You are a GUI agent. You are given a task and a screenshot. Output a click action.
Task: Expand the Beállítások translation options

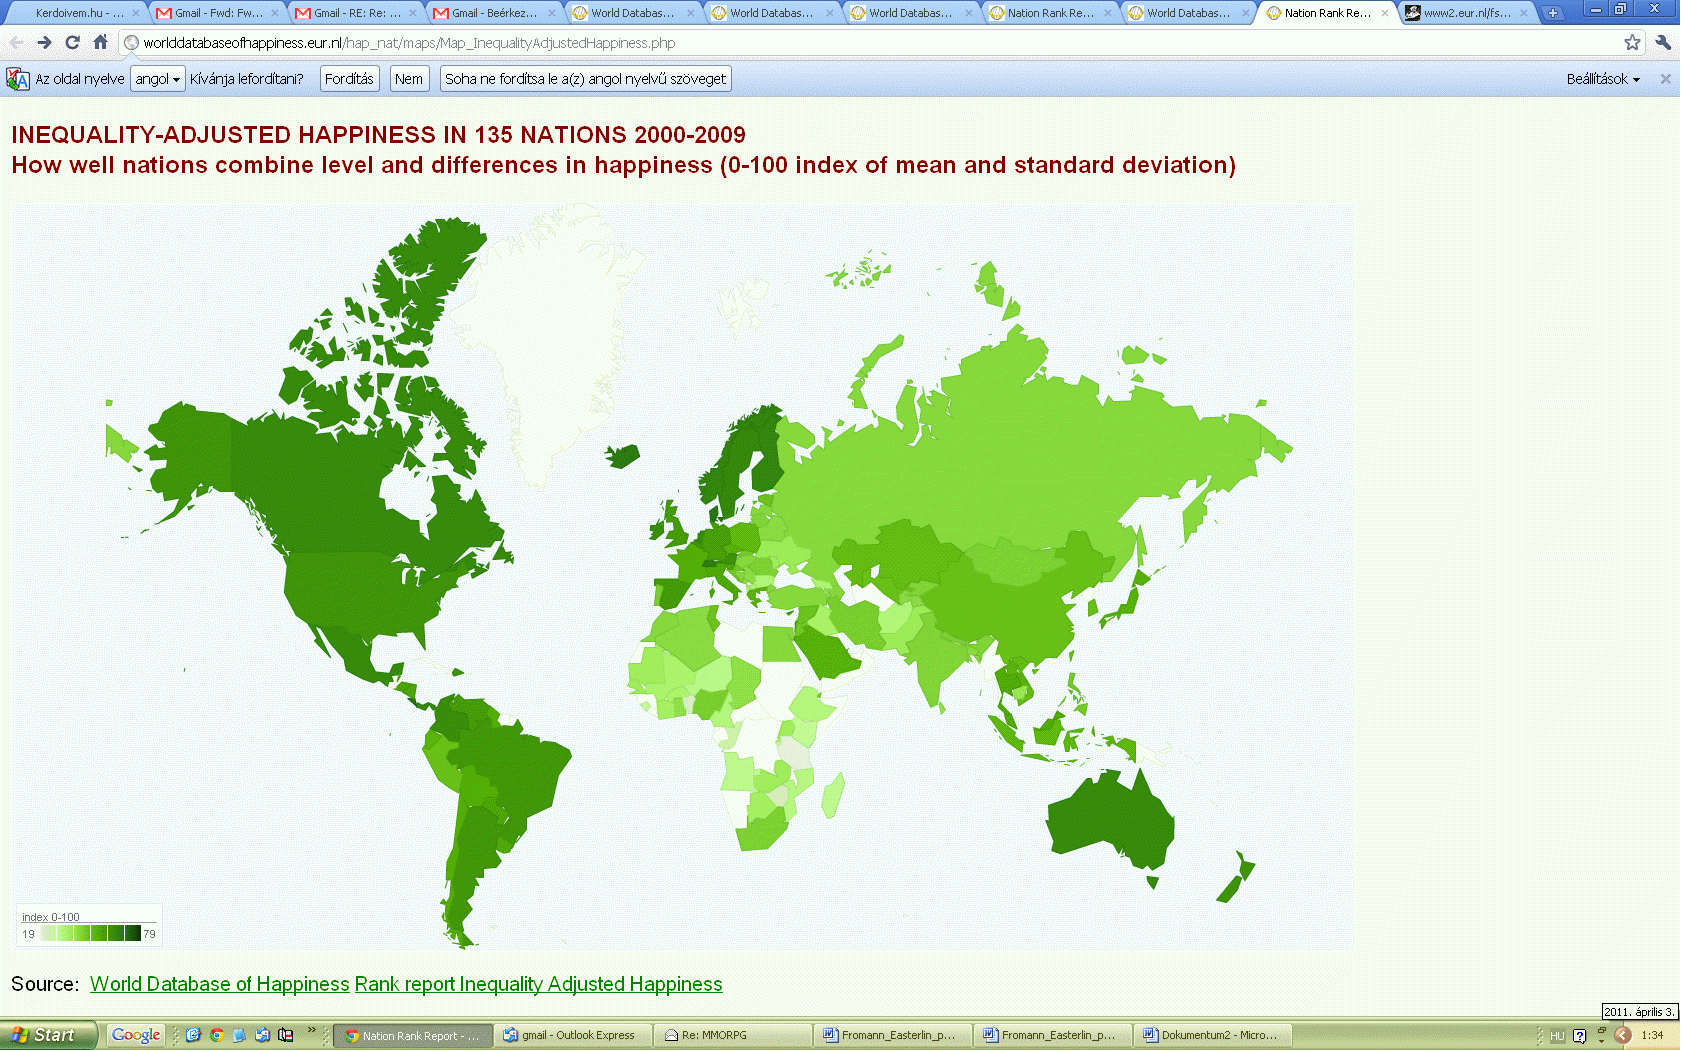tap(1603, 79)
